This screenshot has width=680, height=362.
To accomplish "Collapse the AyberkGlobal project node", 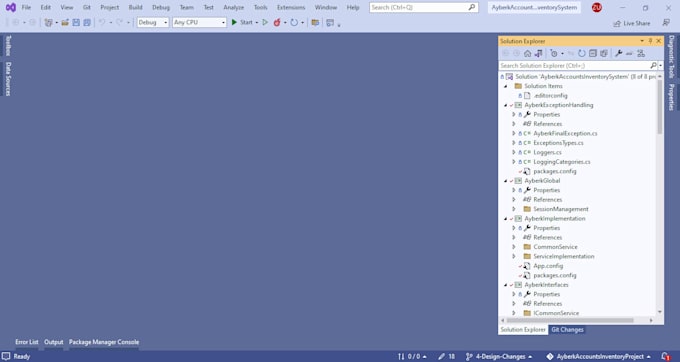I will point(505,181).
